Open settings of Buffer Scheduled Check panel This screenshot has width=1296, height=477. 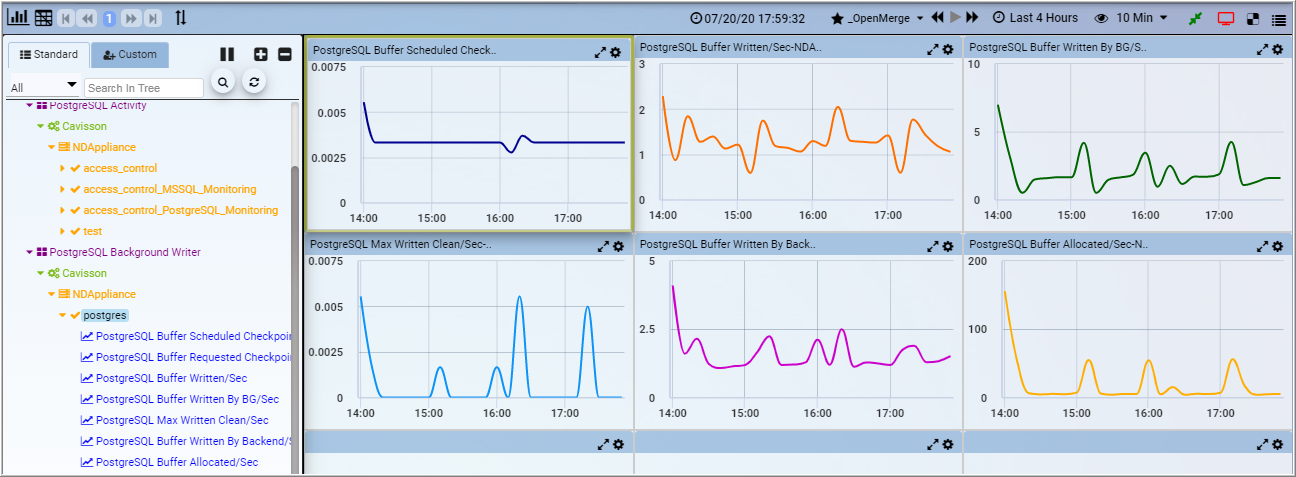coord(616,50)
